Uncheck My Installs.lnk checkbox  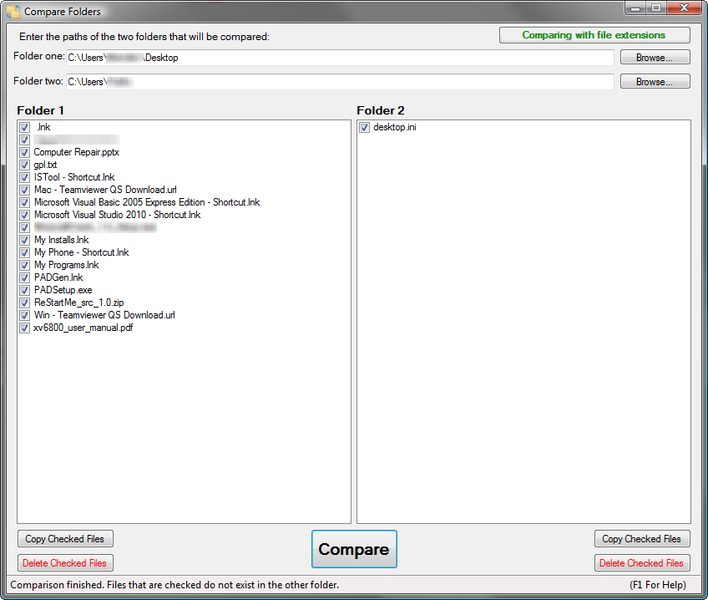25,240
